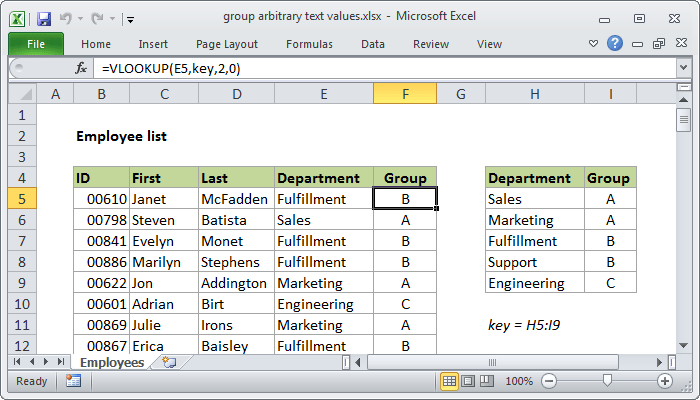
Task: Click the Excel application icon in title bar
Action: coord(17,19)
